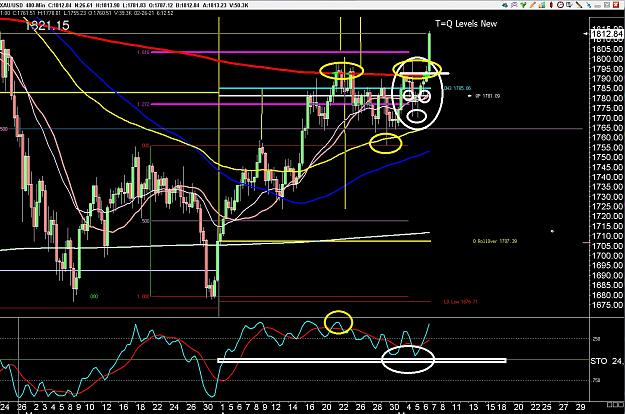
Task: Click date label 24 at far left
Action: point(5,407)
